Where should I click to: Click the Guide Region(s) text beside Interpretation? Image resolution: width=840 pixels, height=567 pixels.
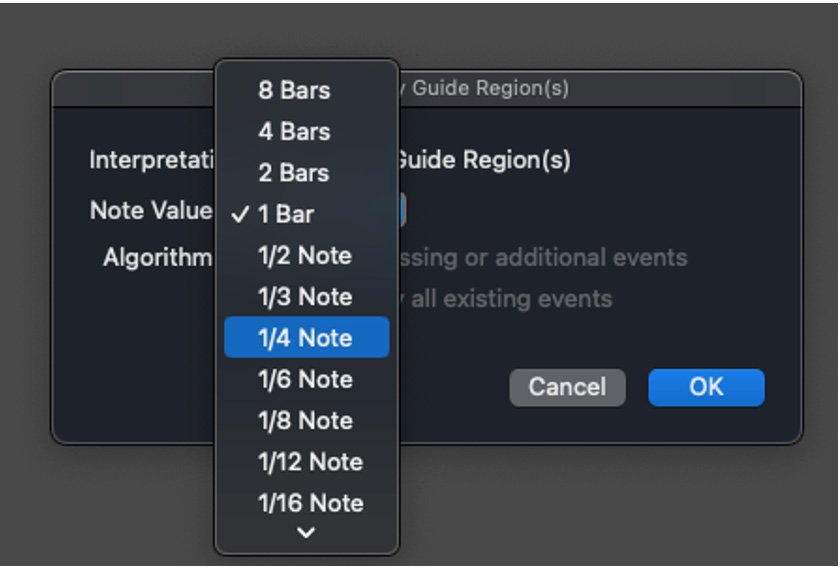484,159
